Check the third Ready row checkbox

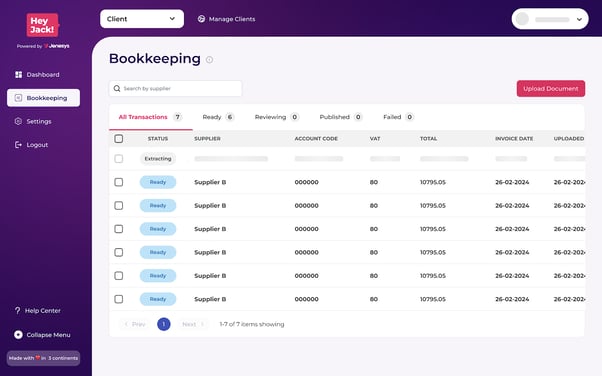(119, 229)
